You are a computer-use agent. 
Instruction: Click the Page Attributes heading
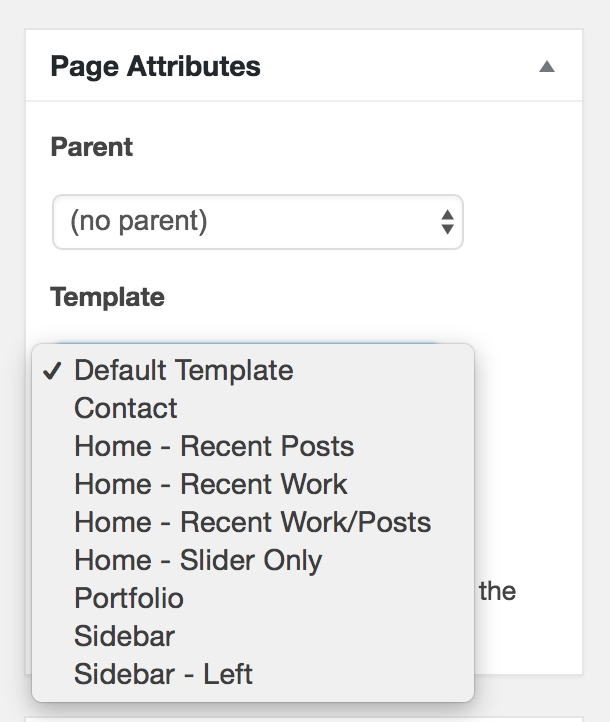[156, 67]
